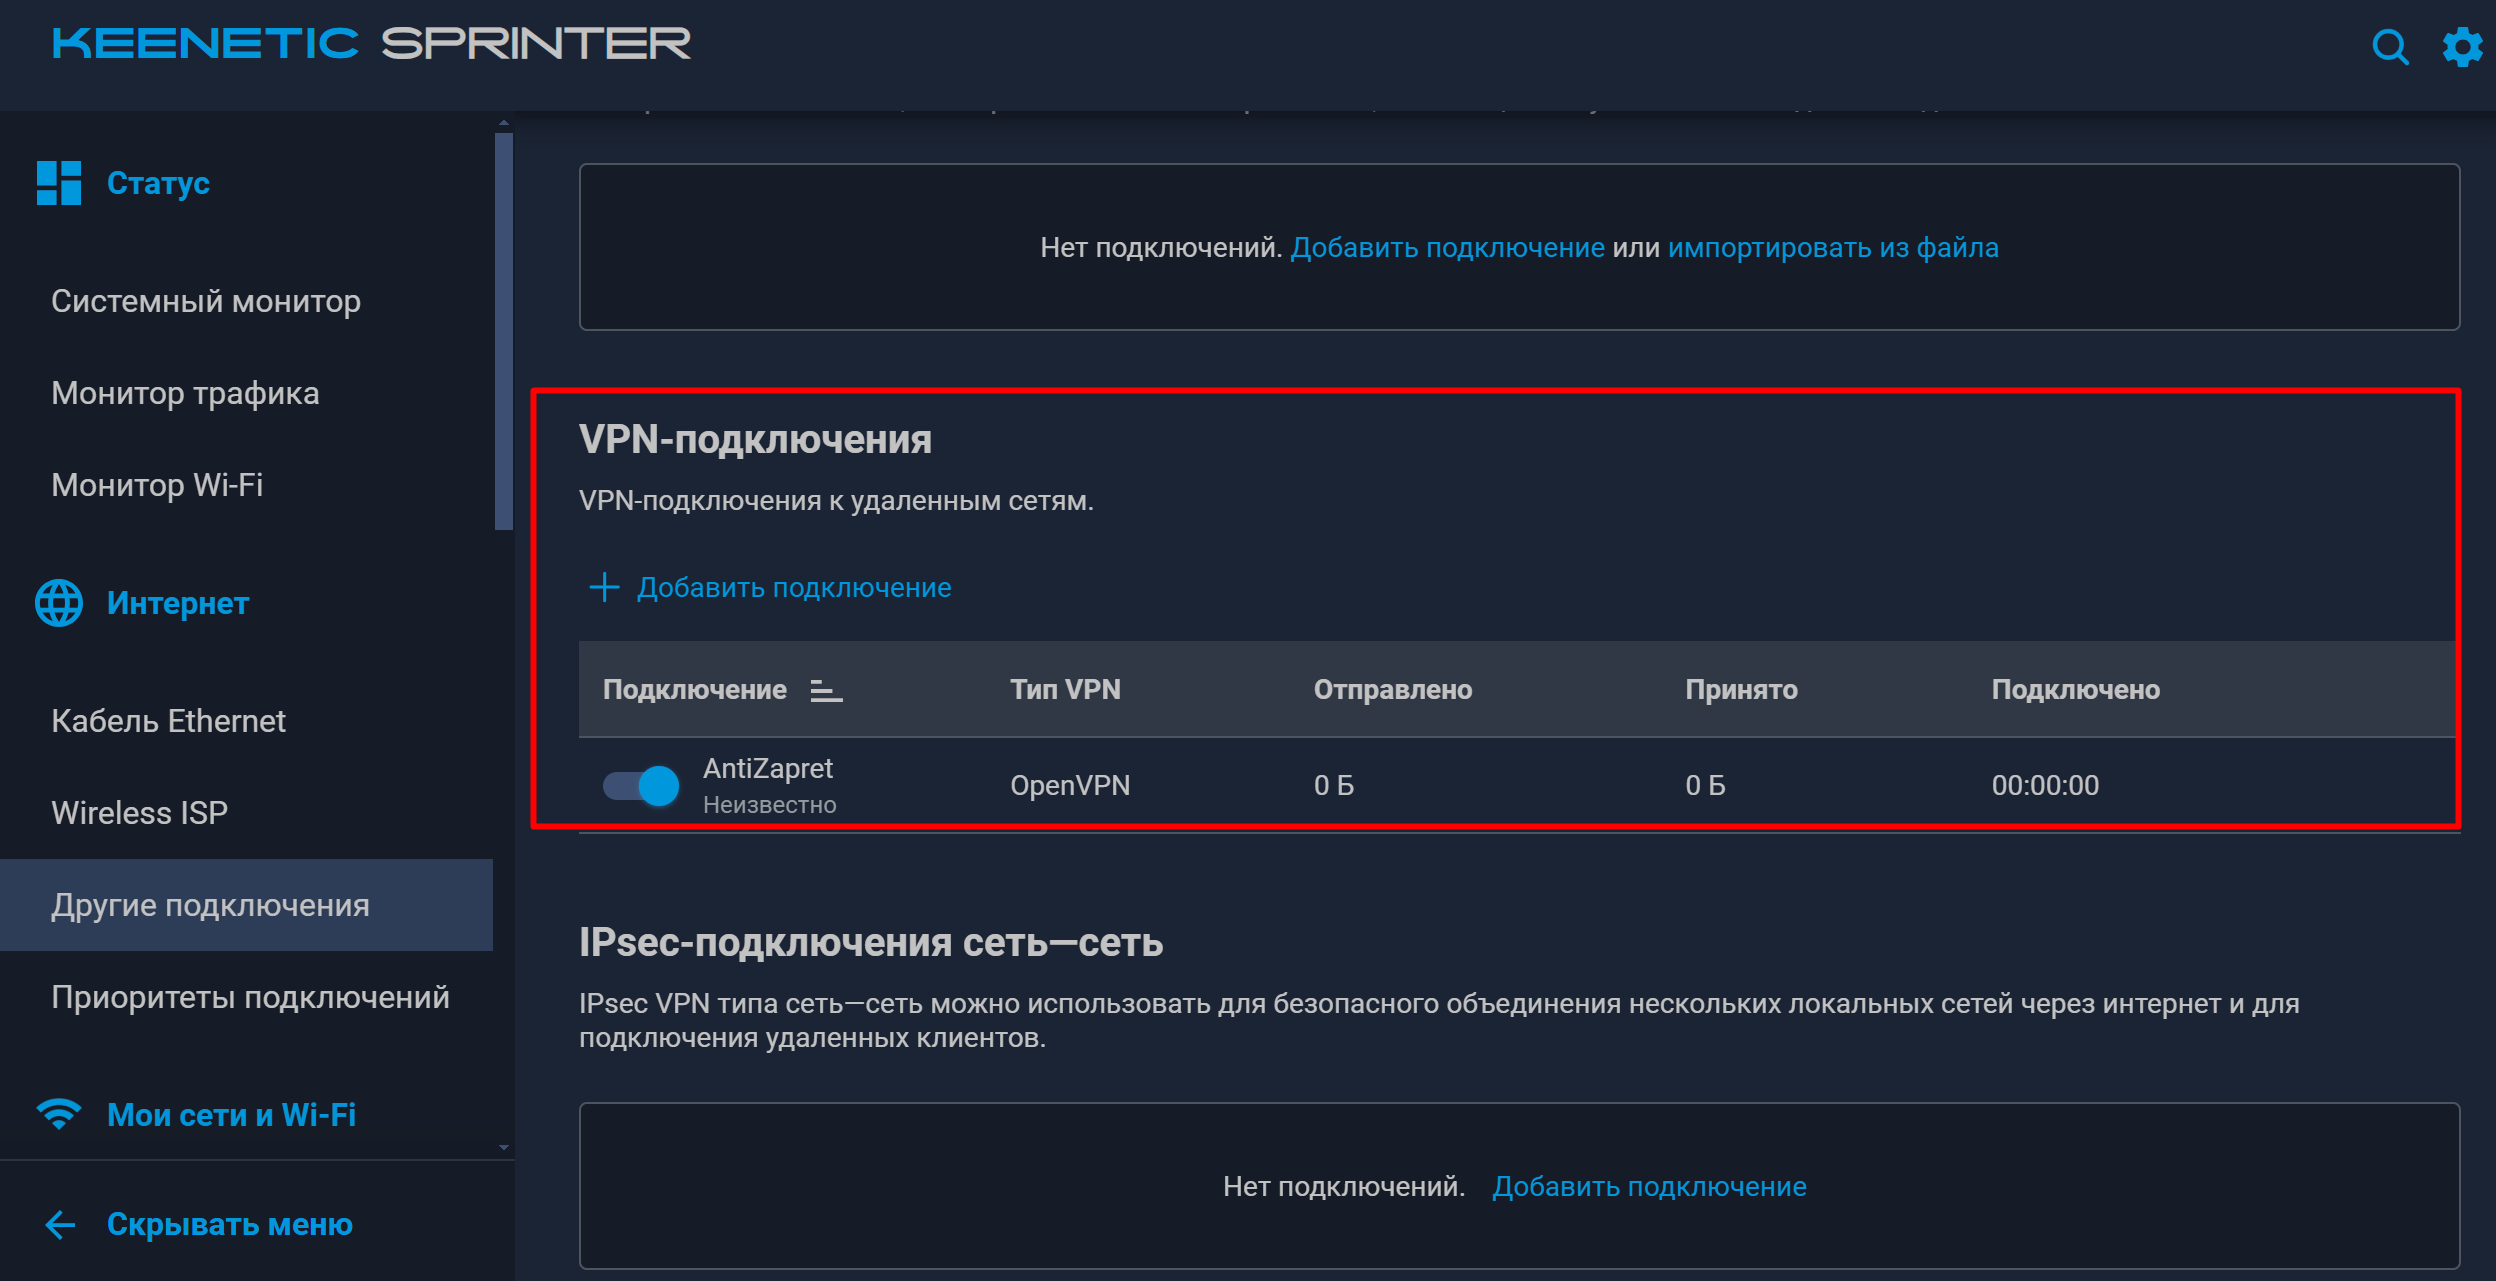Open the AntiZapret connection entry
2496x1281 pixels.
pyautogui.click(x=767, y=768)
